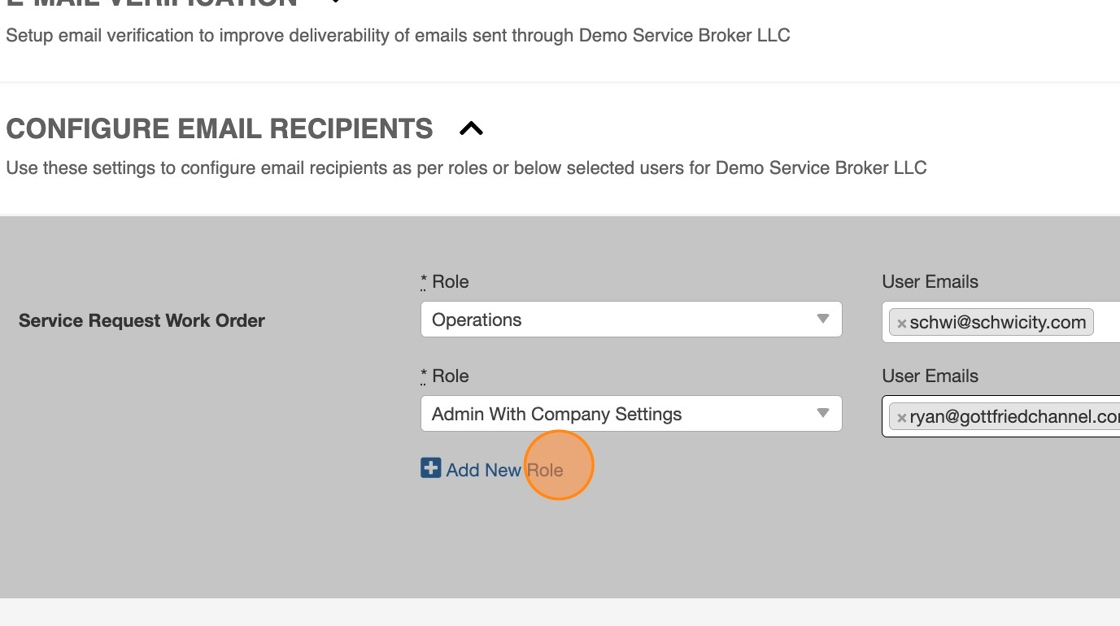Click the Admin With Company Settings dropdown arrow
The image size is (1120, 626).
[823, 413]
